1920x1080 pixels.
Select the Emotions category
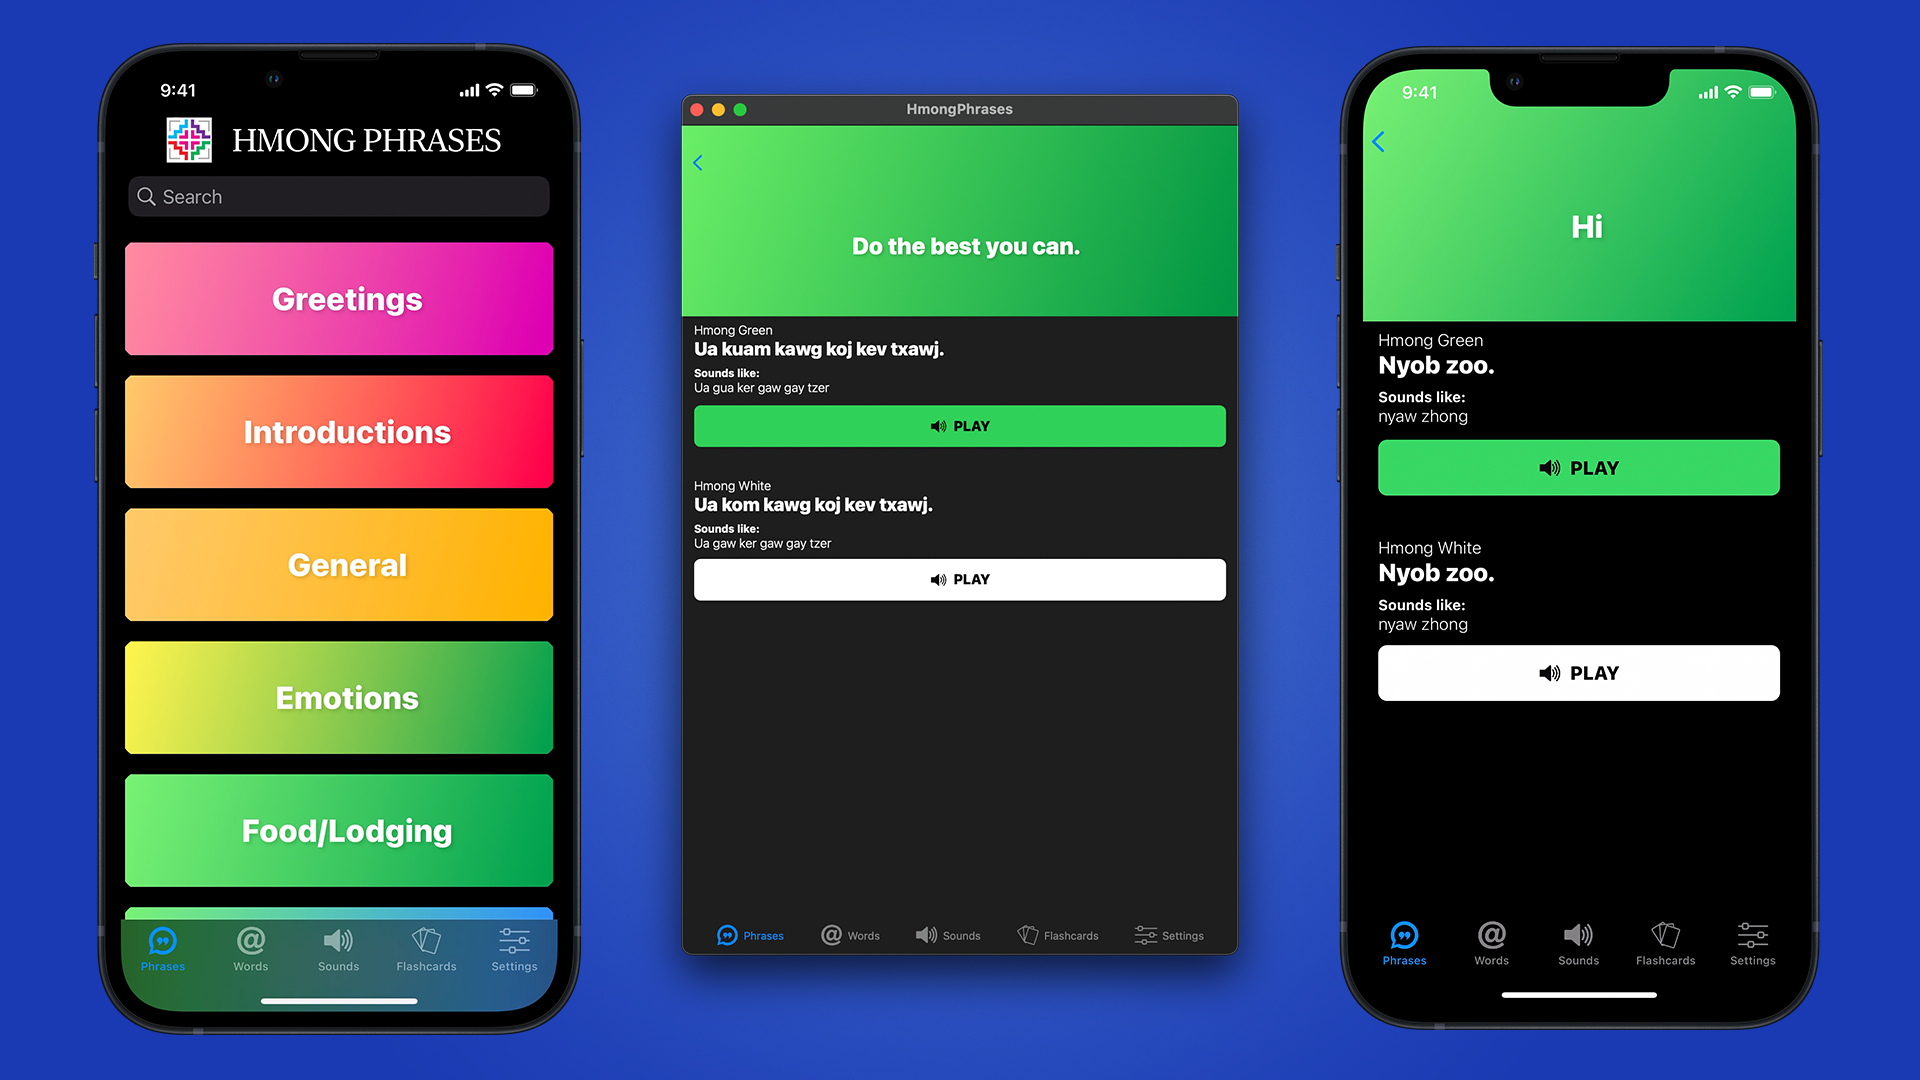click(x=345, y=699)
